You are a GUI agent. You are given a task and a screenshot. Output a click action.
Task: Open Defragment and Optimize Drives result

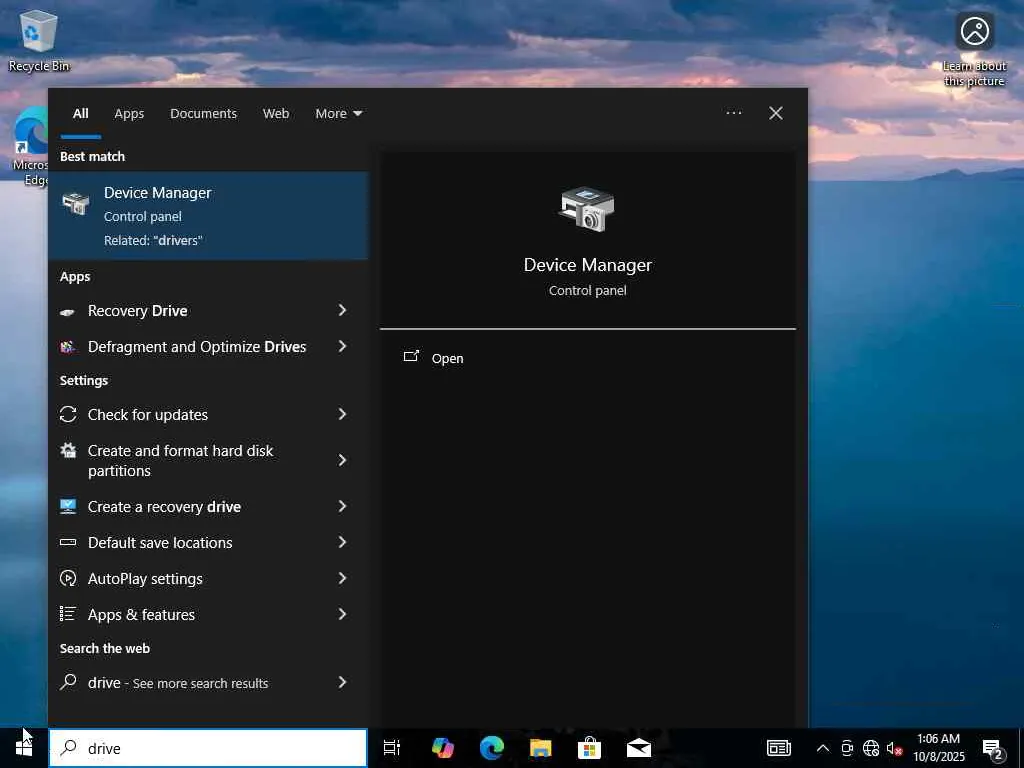(208, 346)
